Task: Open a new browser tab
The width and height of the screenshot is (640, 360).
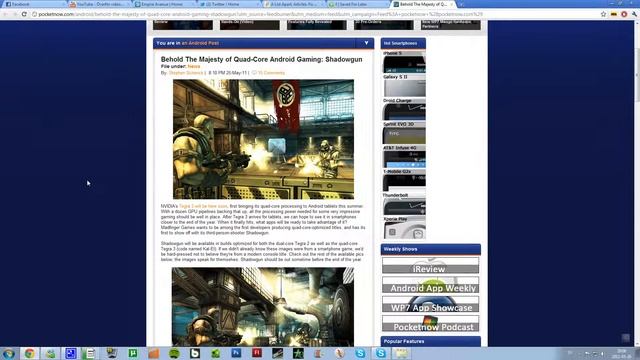Action: click(x=461, y=4)
